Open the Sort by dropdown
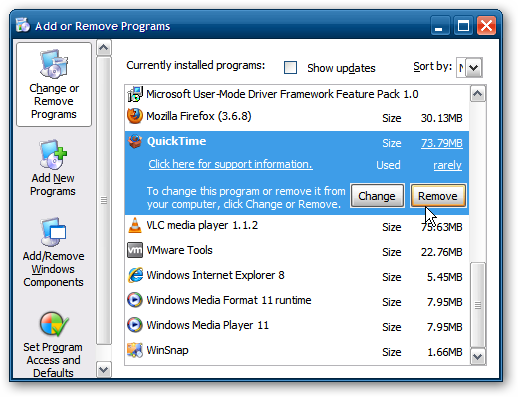 click(473, 68)
